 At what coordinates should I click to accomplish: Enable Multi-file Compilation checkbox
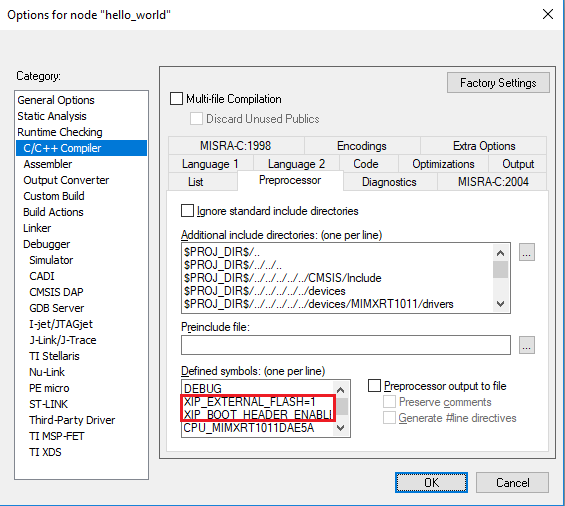[176, 99]
